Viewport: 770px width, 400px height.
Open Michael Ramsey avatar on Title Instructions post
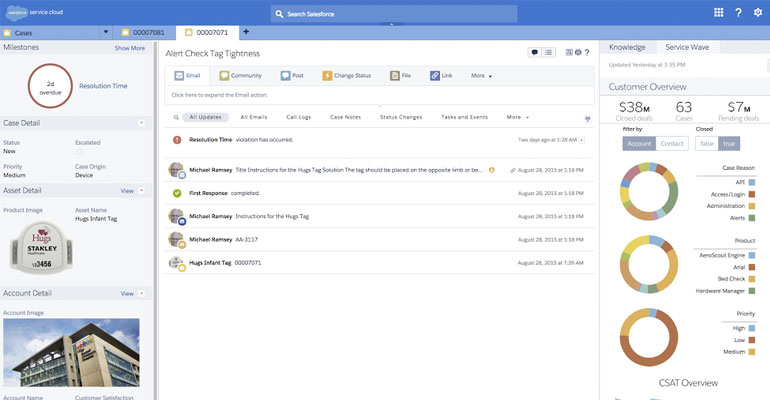coord(176,170)
